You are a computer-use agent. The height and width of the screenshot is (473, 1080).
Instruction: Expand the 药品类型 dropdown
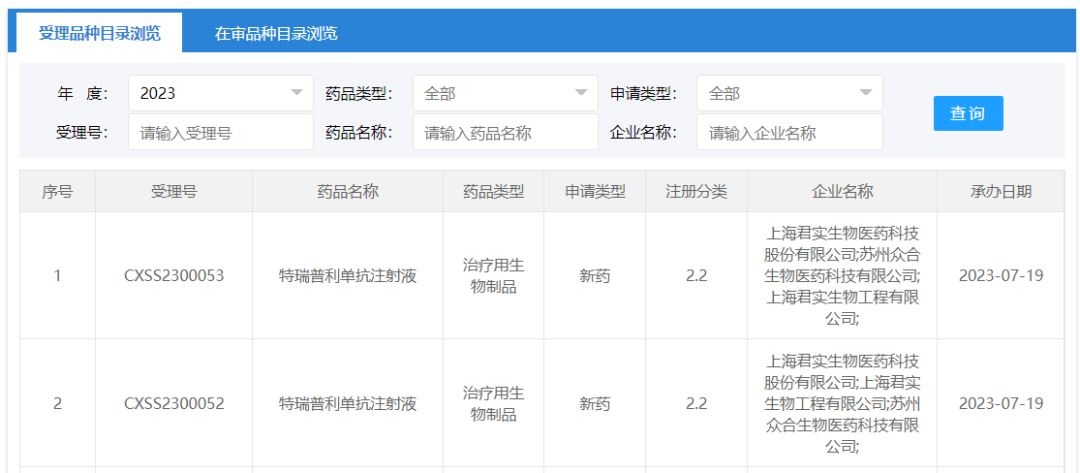tap(504, 93)
